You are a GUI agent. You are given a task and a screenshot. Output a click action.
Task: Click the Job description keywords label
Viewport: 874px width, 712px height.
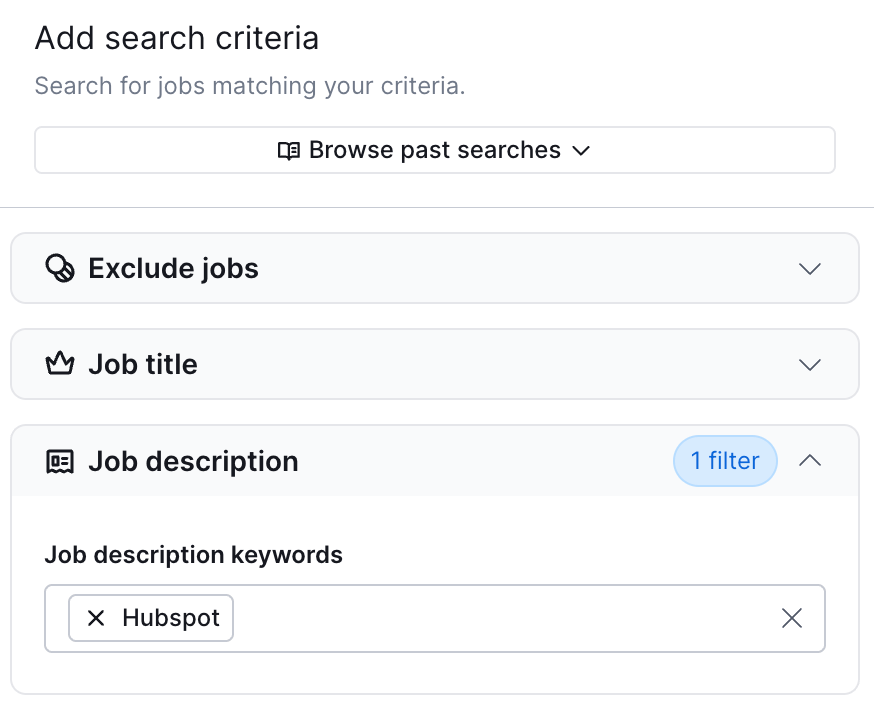coord(193,554)
